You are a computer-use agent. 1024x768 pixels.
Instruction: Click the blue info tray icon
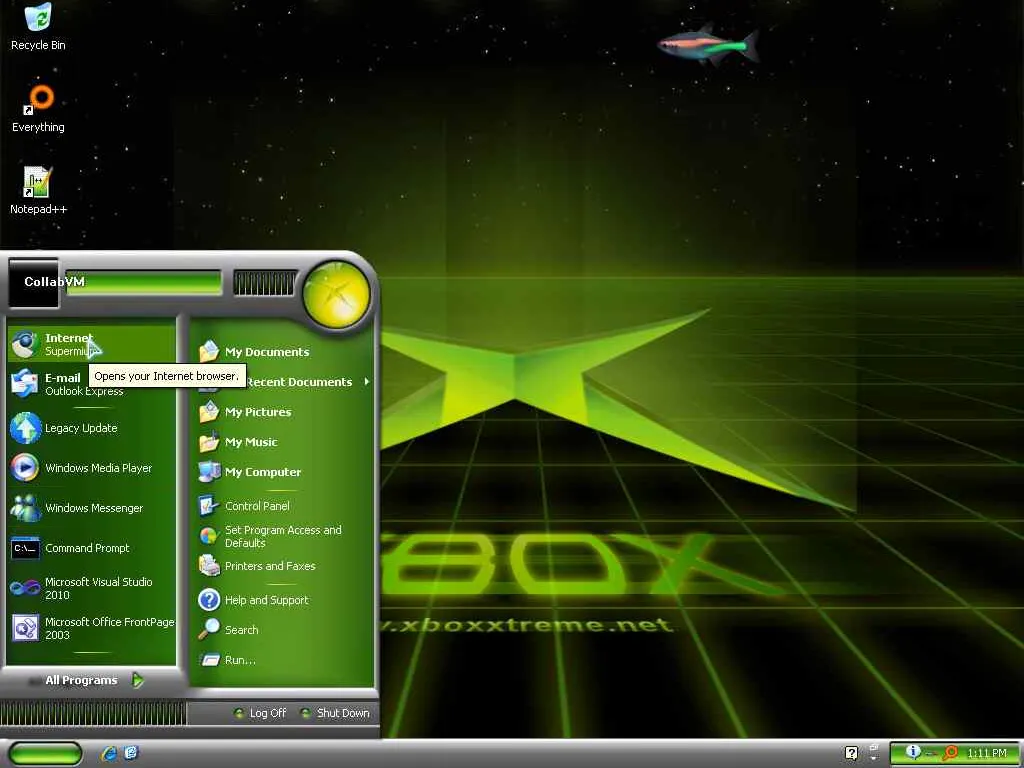click(913, 752)
